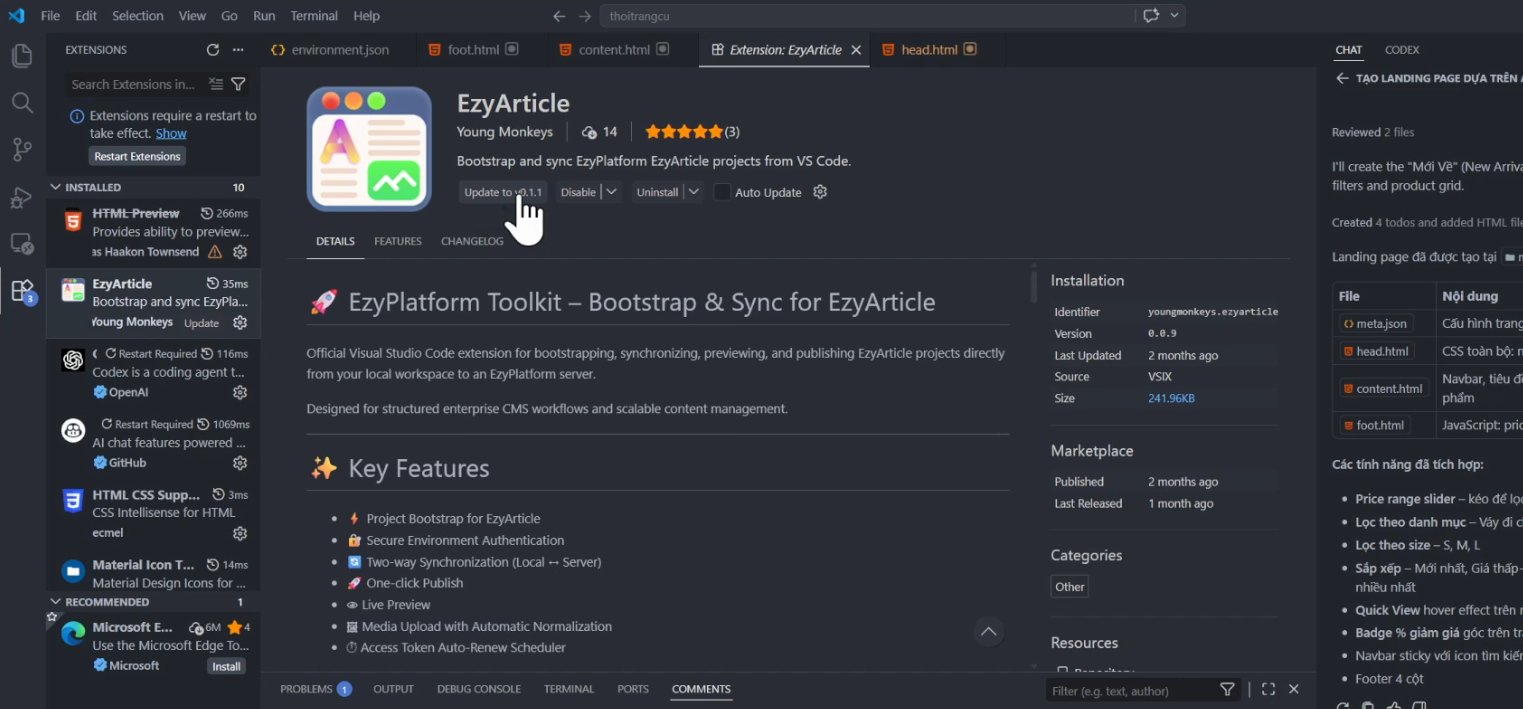Click the Show link in restart notice
Screen dimensions: 1523x709
[171, 133]
